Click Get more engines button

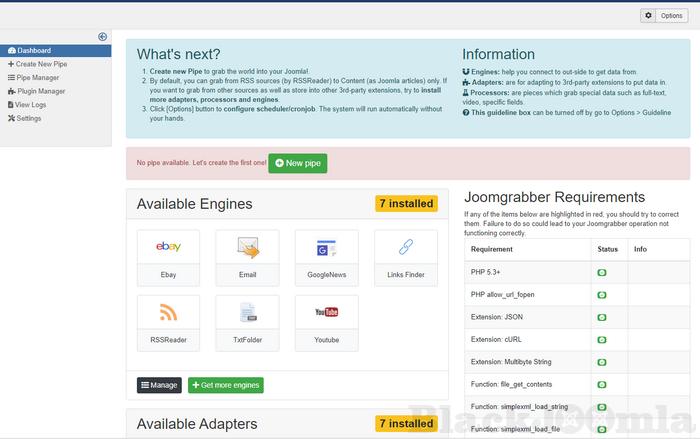225,384
